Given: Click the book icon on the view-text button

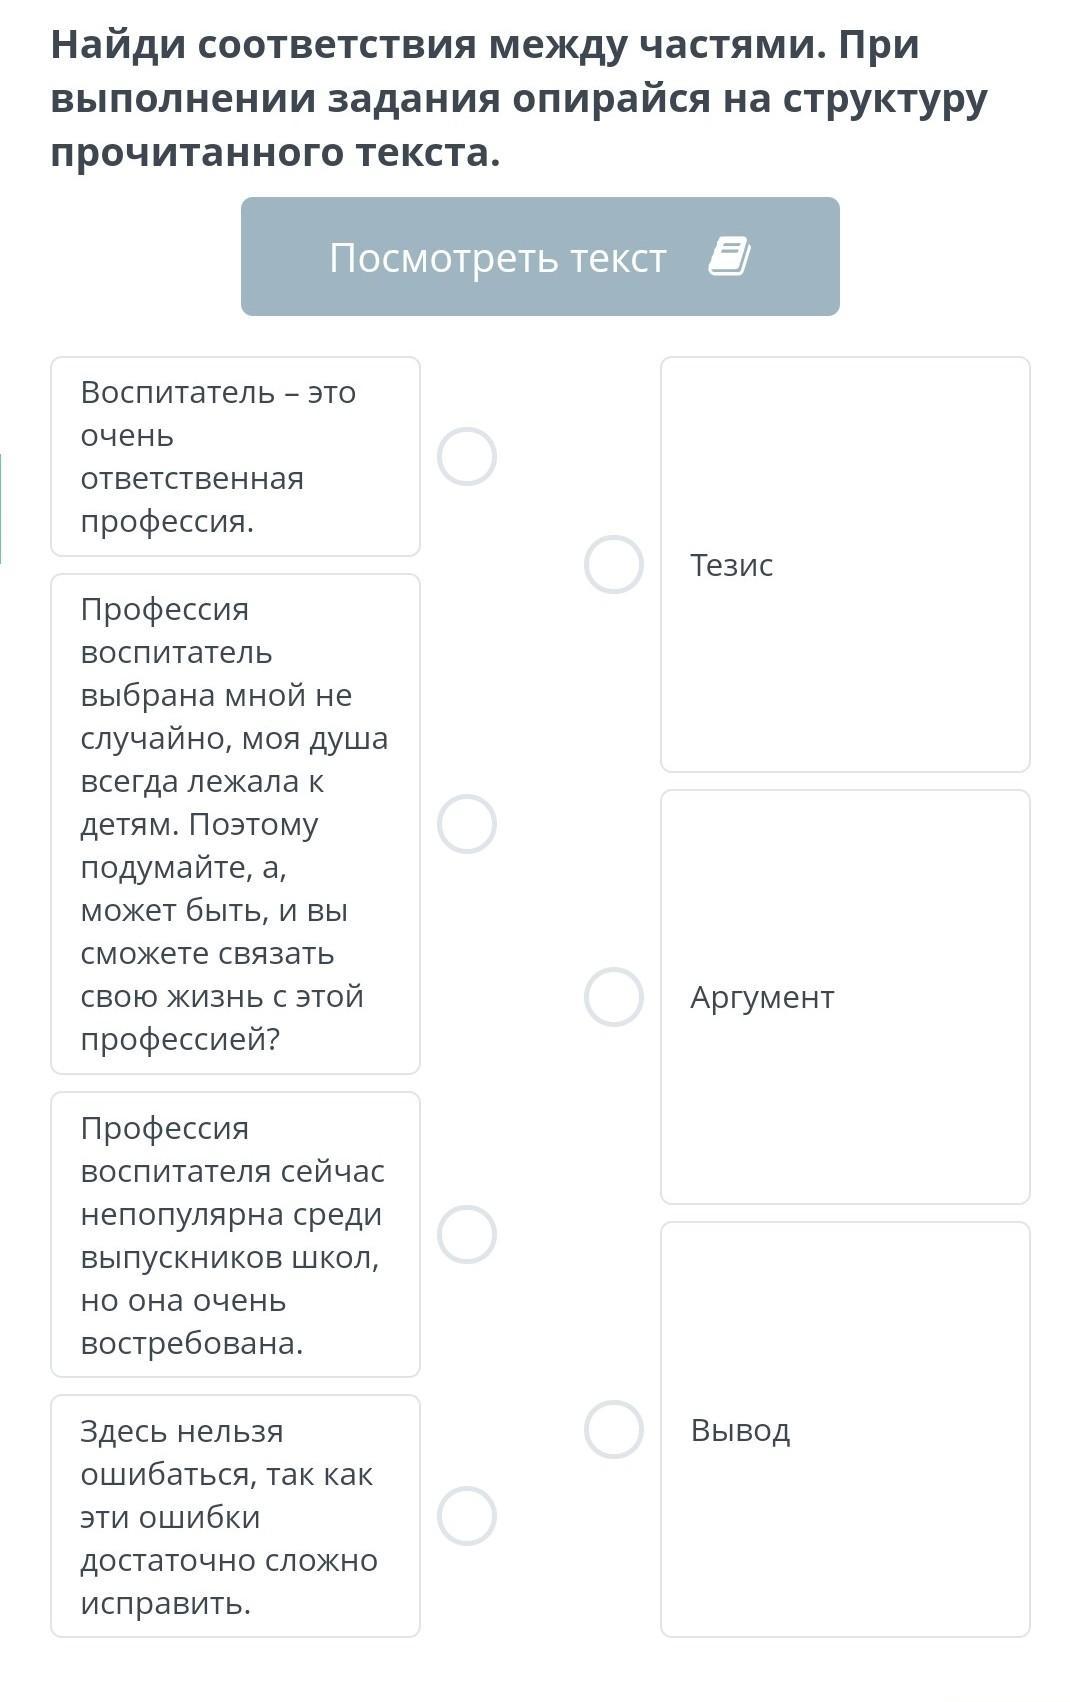Looking at the screenshot, I should (x=729, y=256).
